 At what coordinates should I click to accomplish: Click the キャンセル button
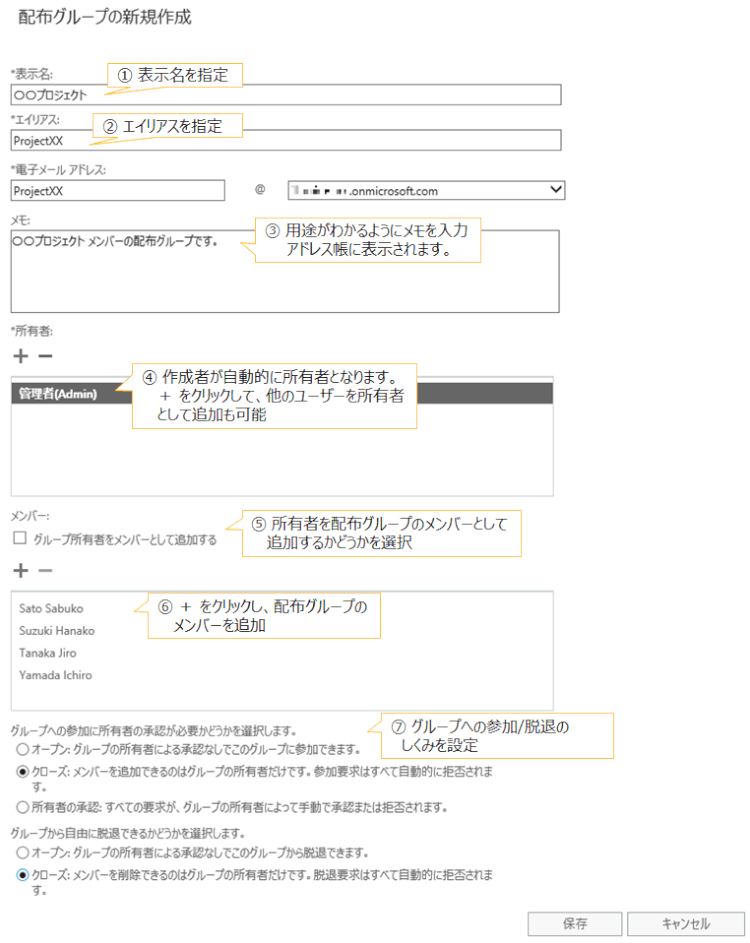tap(686, 924)
